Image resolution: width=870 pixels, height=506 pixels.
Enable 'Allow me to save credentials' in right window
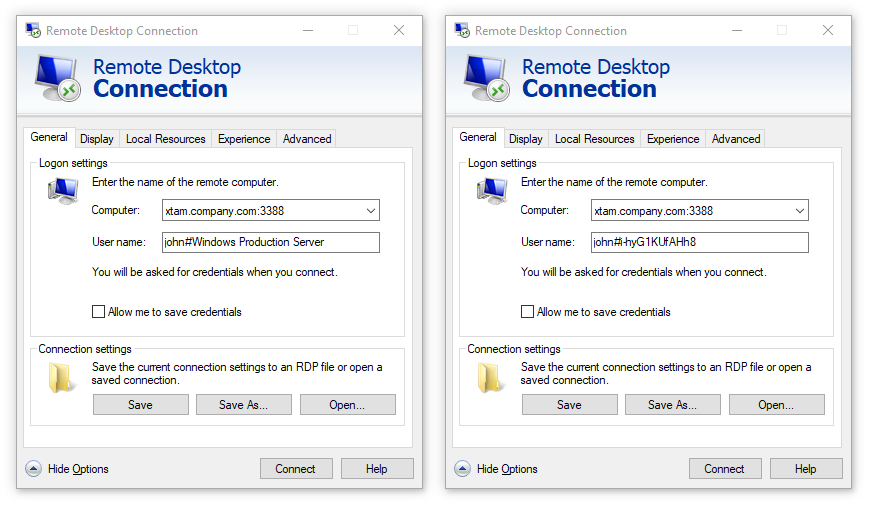pyautogui.click(x=527, y=312)
